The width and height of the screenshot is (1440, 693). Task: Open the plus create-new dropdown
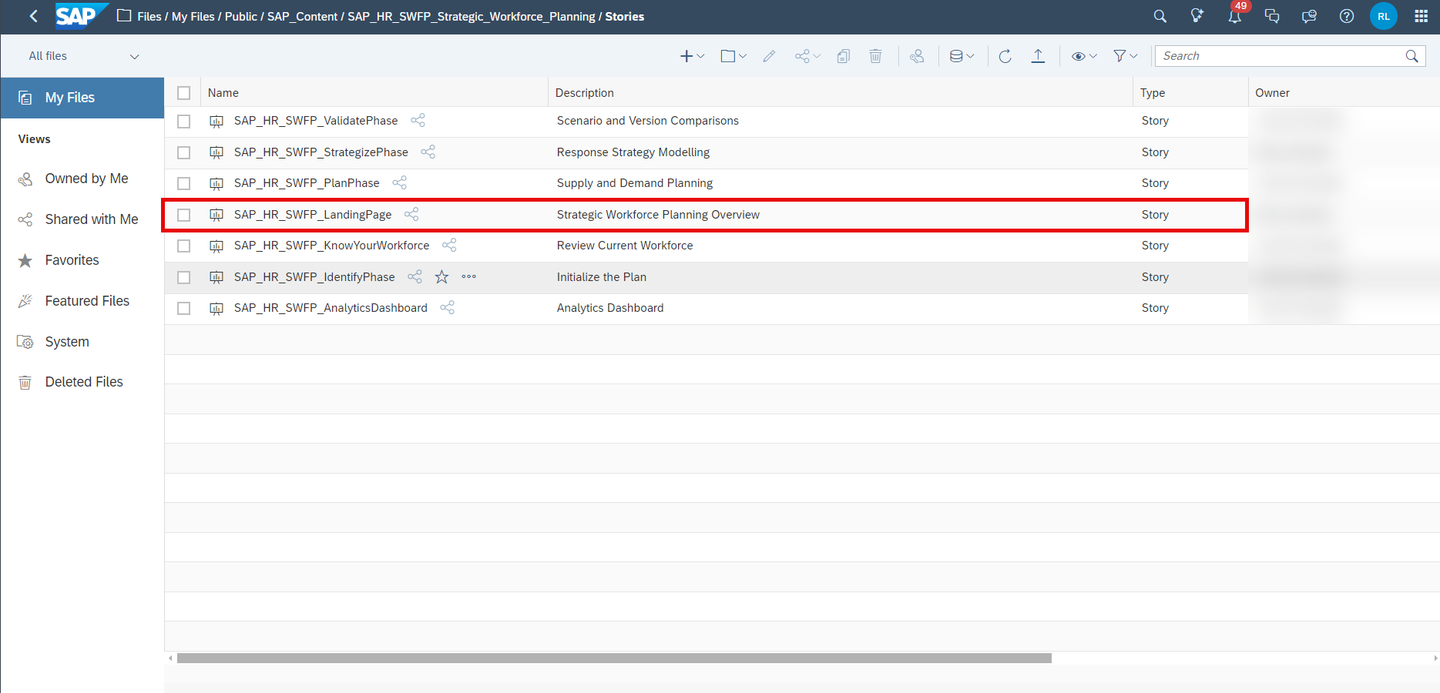[x=692, y=56]
